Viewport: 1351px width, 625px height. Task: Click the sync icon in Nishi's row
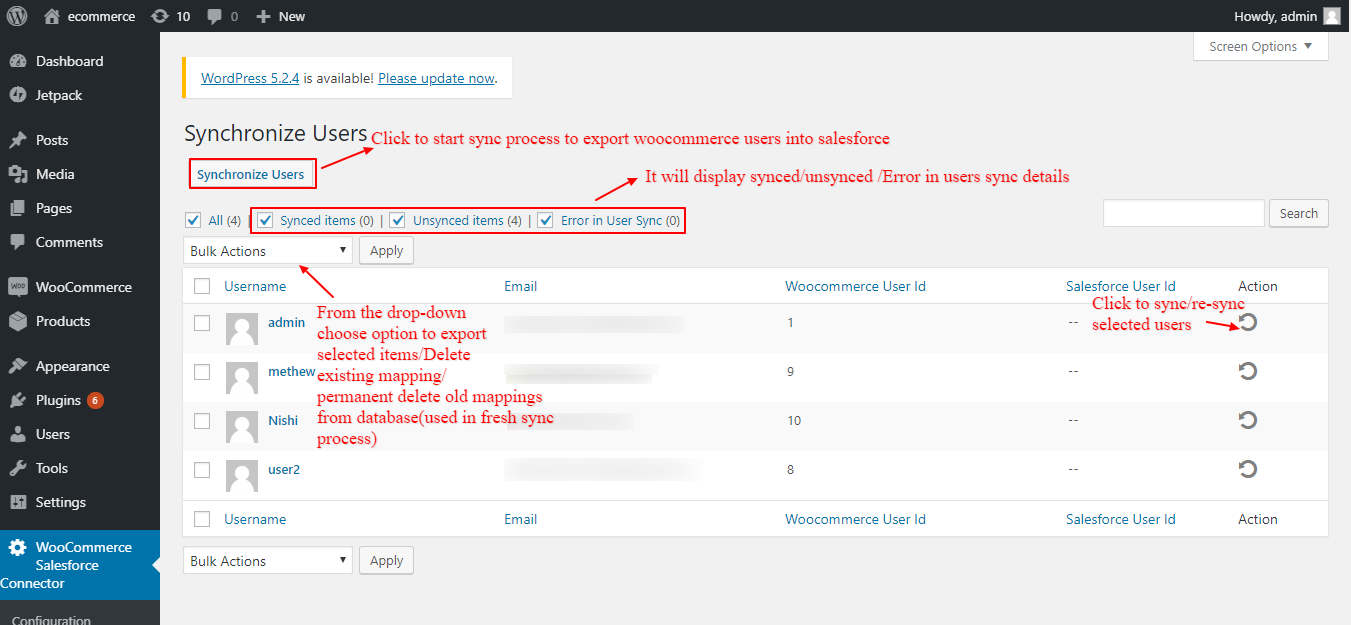[1247, 420]
